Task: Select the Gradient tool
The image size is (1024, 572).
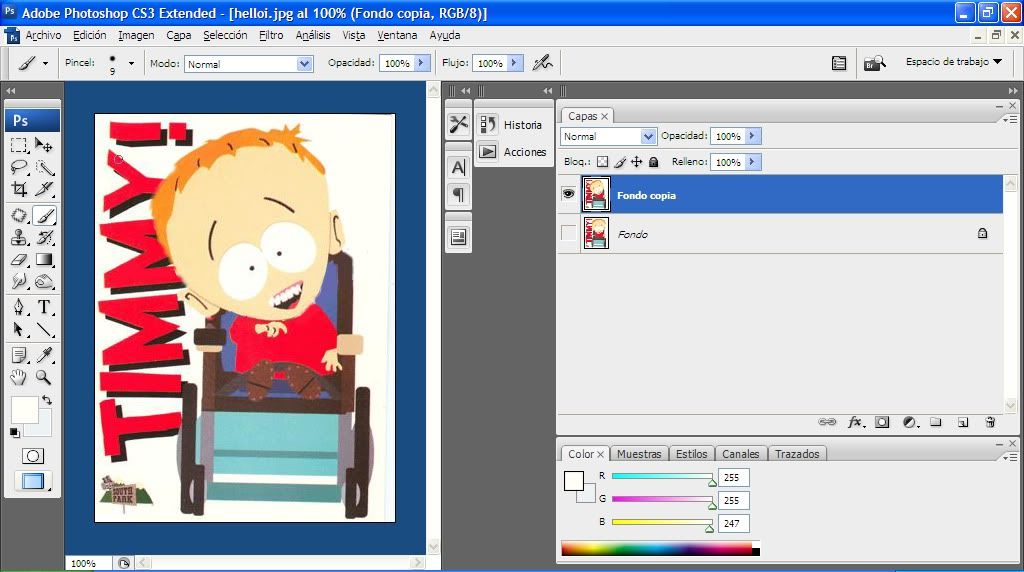Action: click(x=44, y=260)
